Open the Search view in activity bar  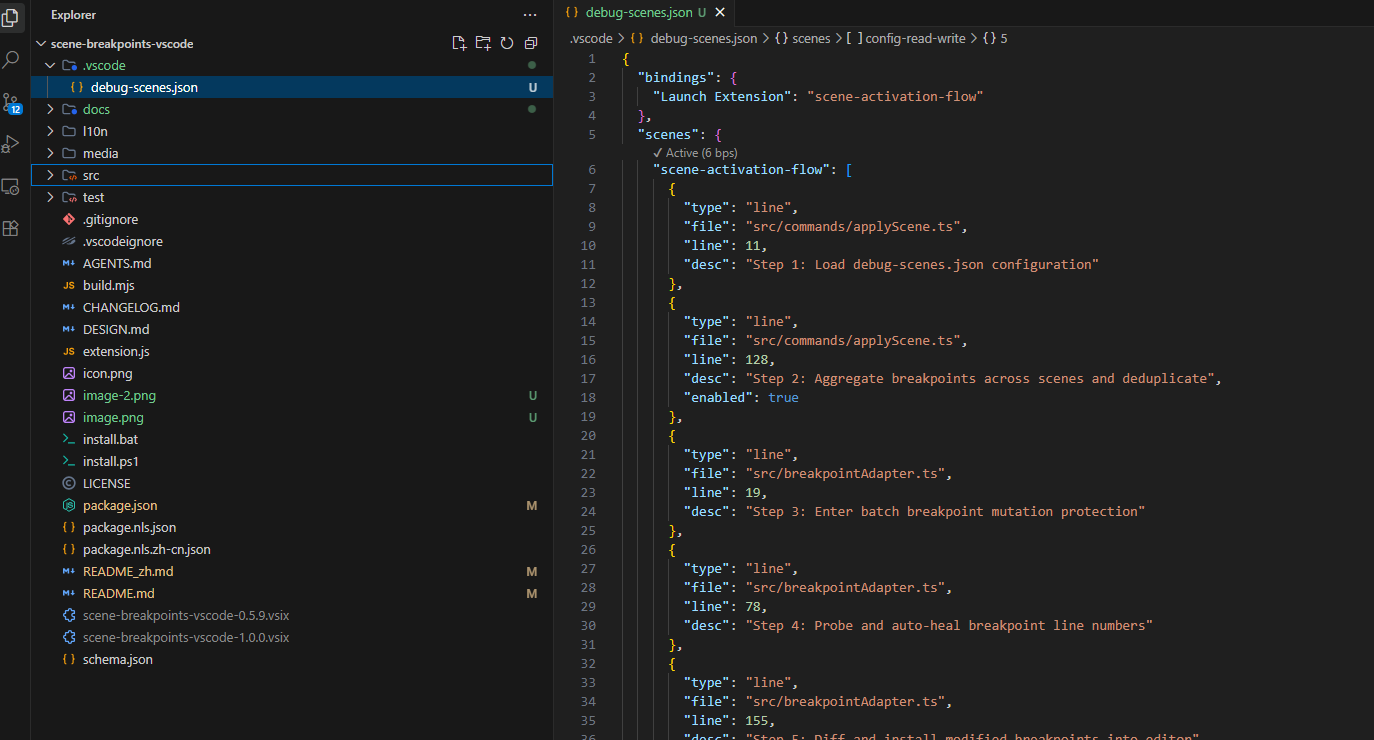coord(11,60)
